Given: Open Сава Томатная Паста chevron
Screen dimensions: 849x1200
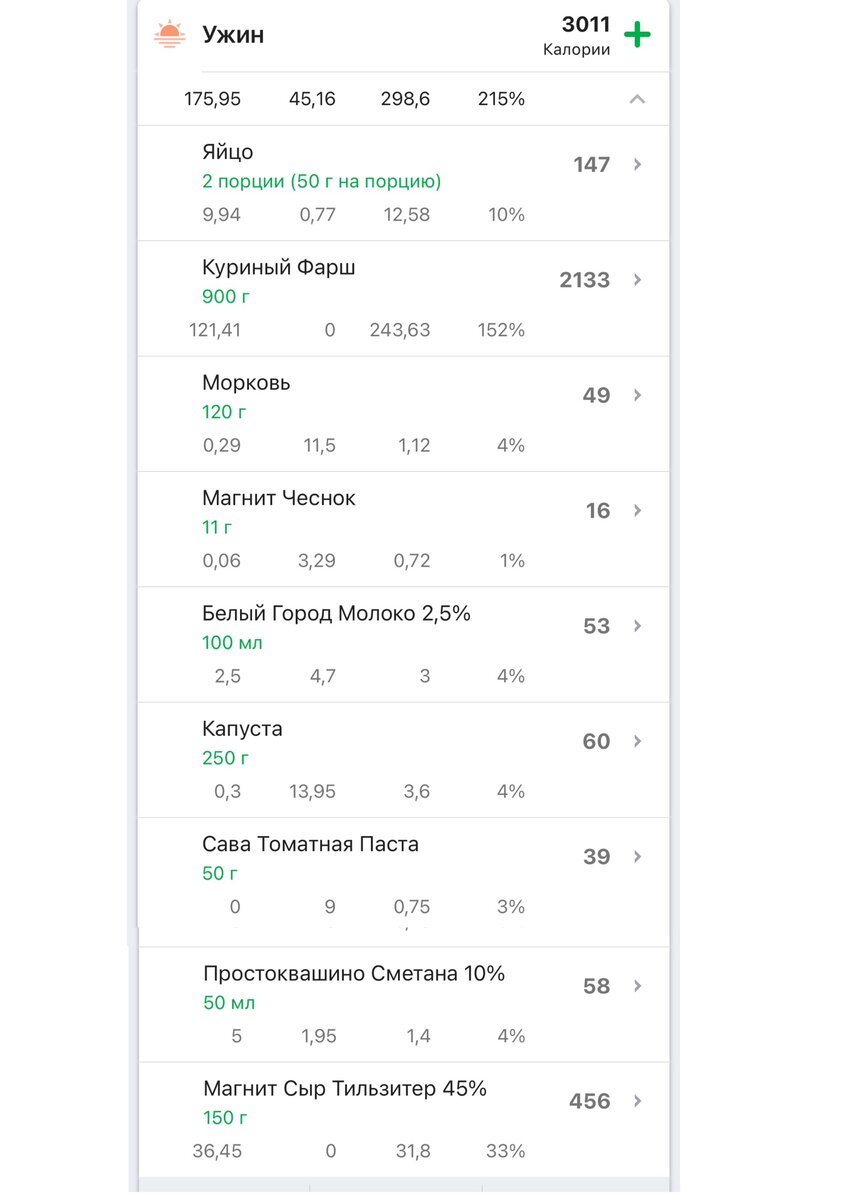Looking at the screenshot, I should tap(638, 857).
